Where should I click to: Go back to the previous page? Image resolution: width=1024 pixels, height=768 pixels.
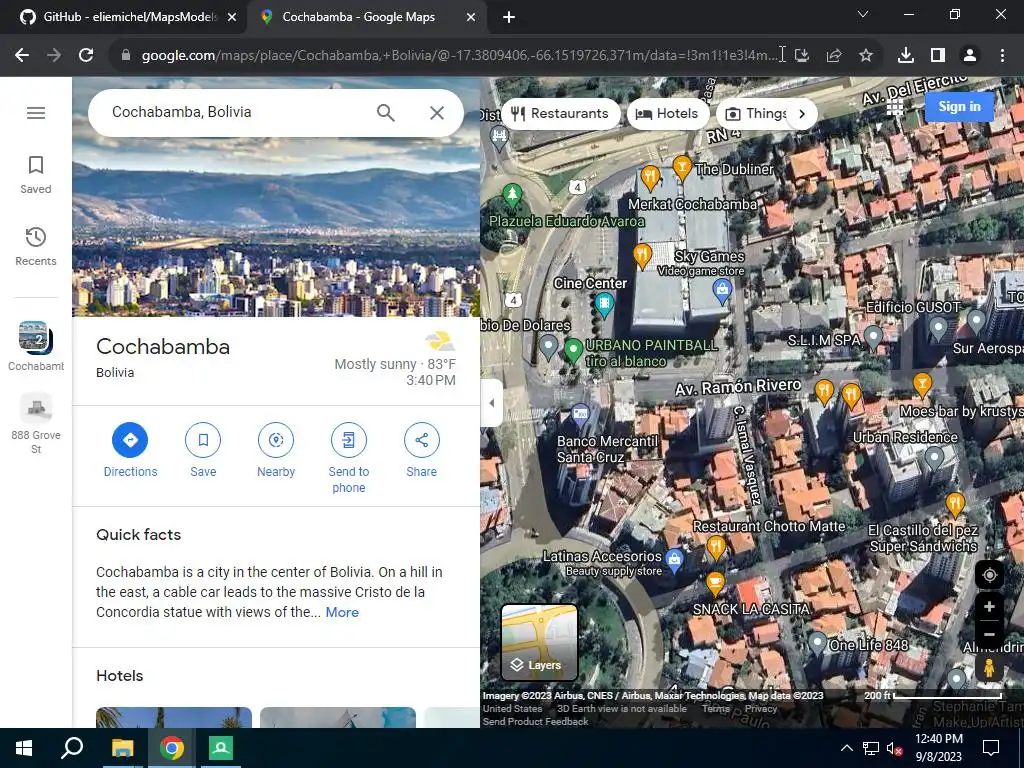coord(22,56)
